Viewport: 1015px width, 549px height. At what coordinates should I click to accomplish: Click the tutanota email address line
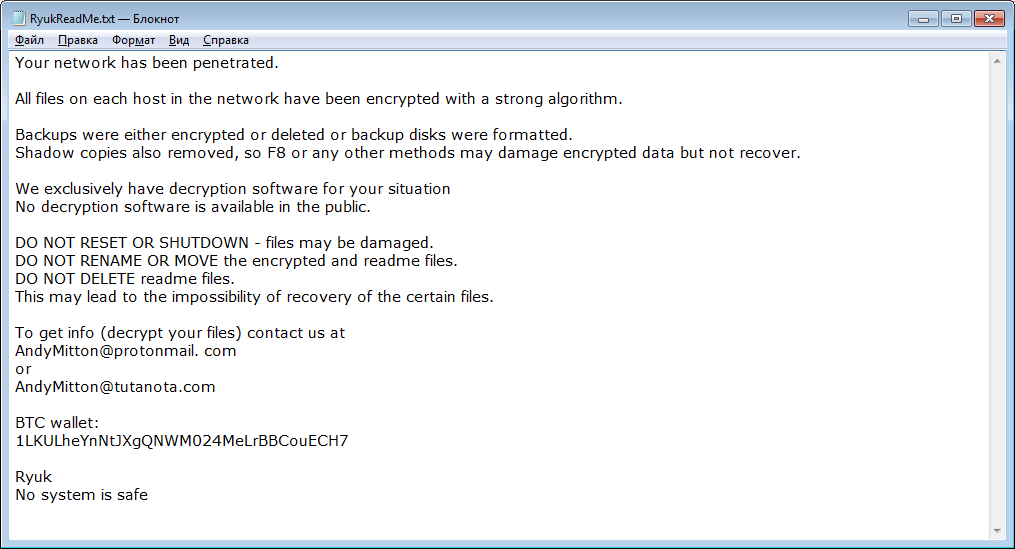[x=115, y=387]
